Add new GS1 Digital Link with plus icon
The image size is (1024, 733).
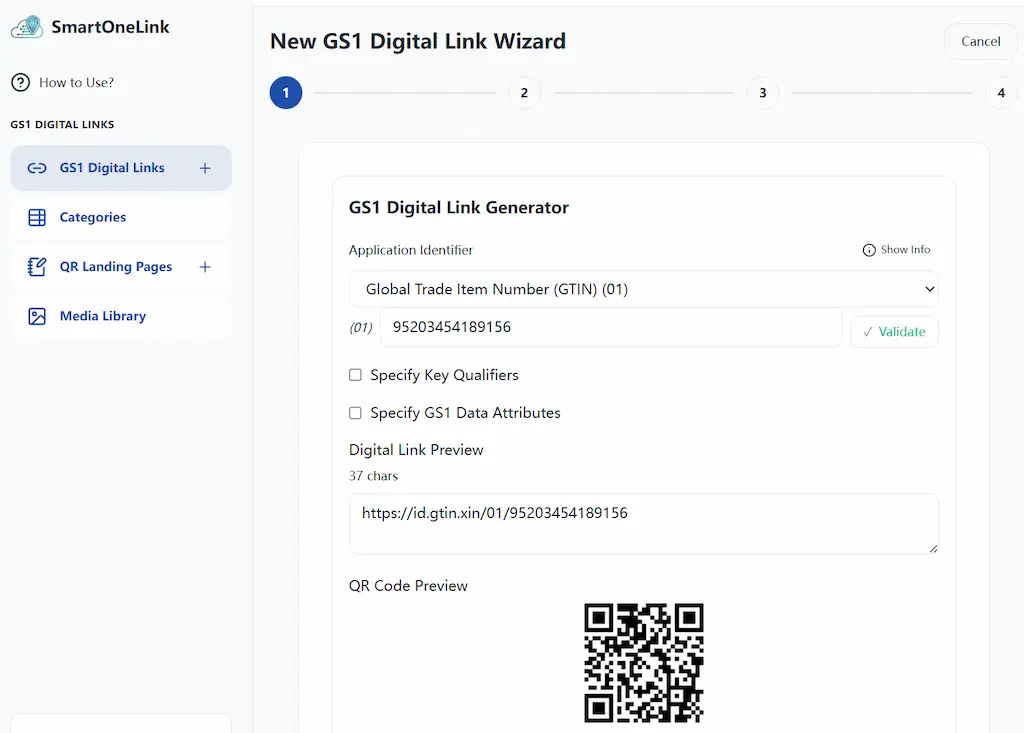[205, 168]
